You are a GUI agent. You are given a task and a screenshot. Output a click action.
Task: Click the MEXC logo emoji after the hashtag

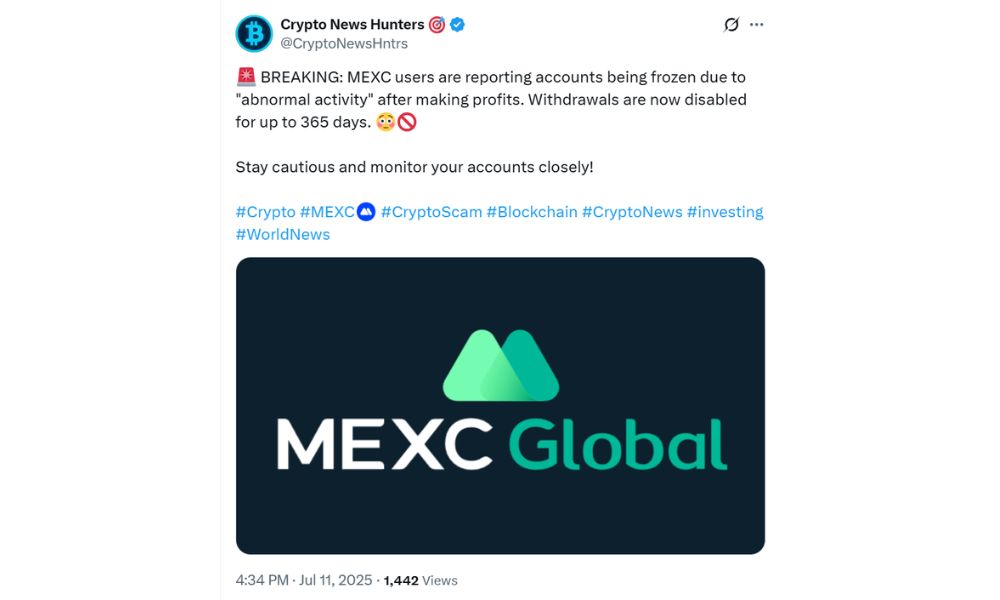coord(366,212)
